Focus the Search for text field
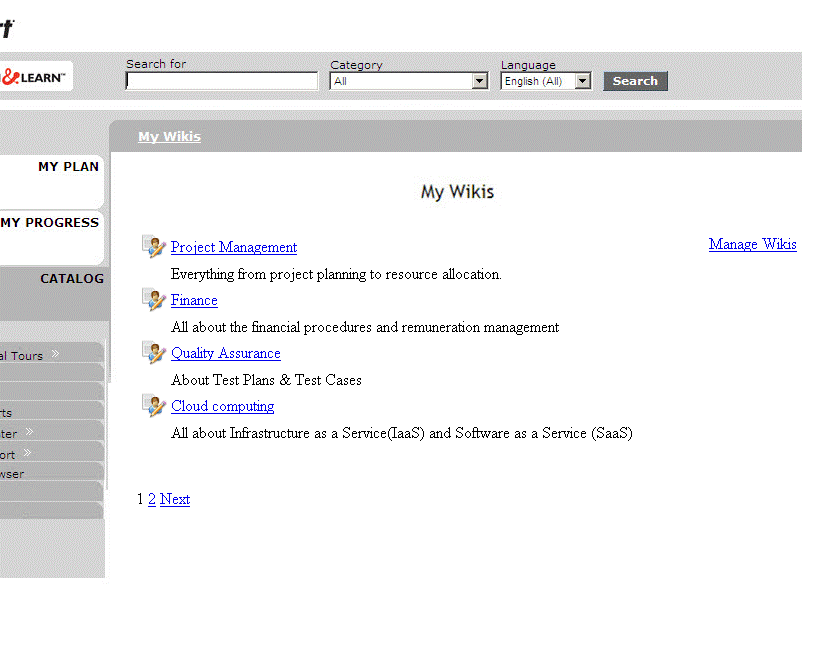Image resolution: width=817 pixels, height=651 pixels. pos(221,81)
